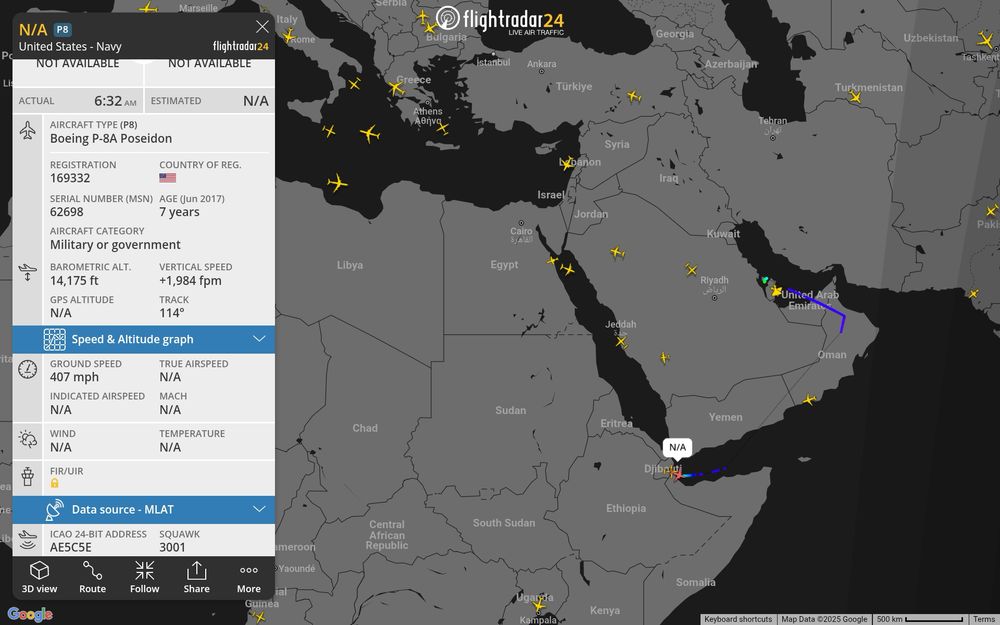
Task: Click the serial number 62698
Action: click(67, 212)
